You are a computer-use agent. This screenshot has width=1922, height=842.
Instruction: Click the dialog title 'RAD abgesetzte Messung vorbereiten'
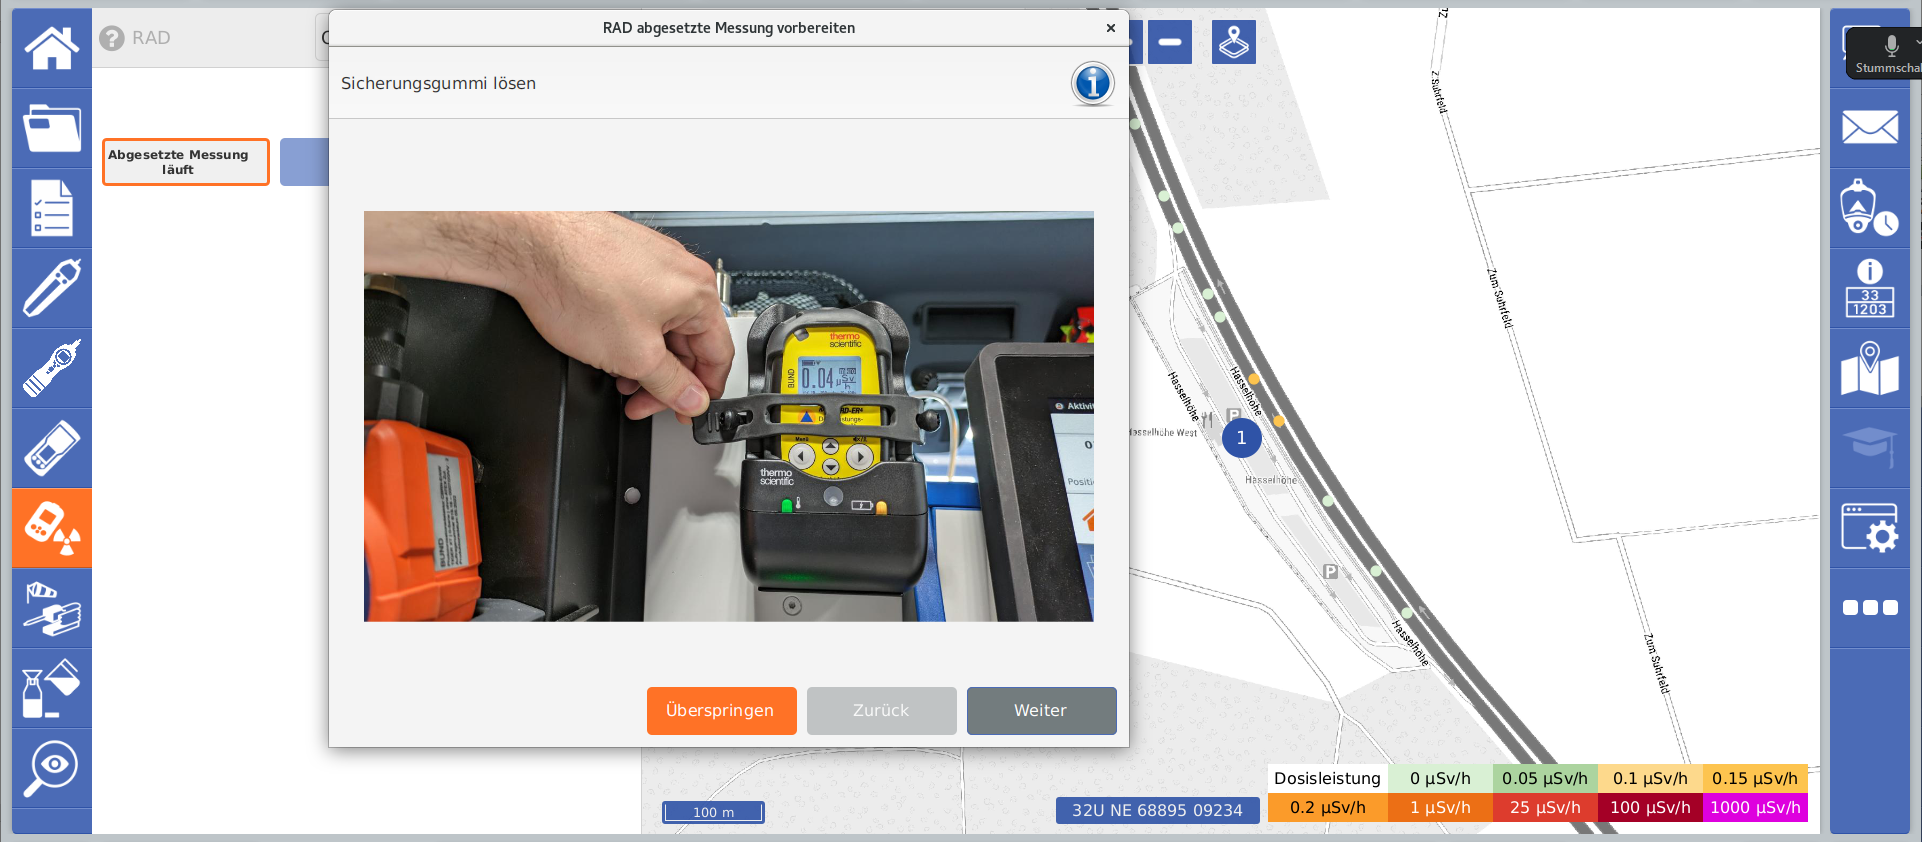[x=729, y=28]
